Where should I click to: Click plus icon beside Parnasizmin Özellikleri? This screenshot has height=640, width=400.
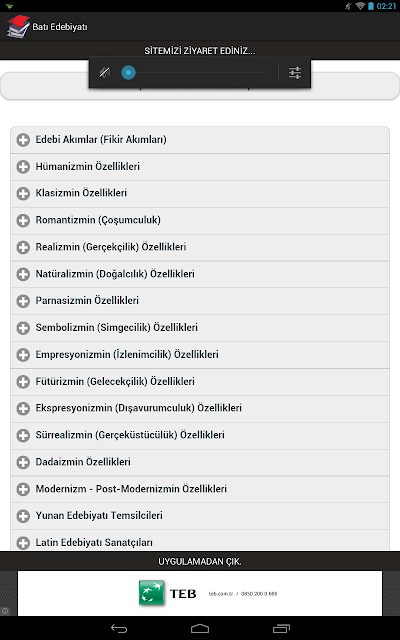point(23,301)
